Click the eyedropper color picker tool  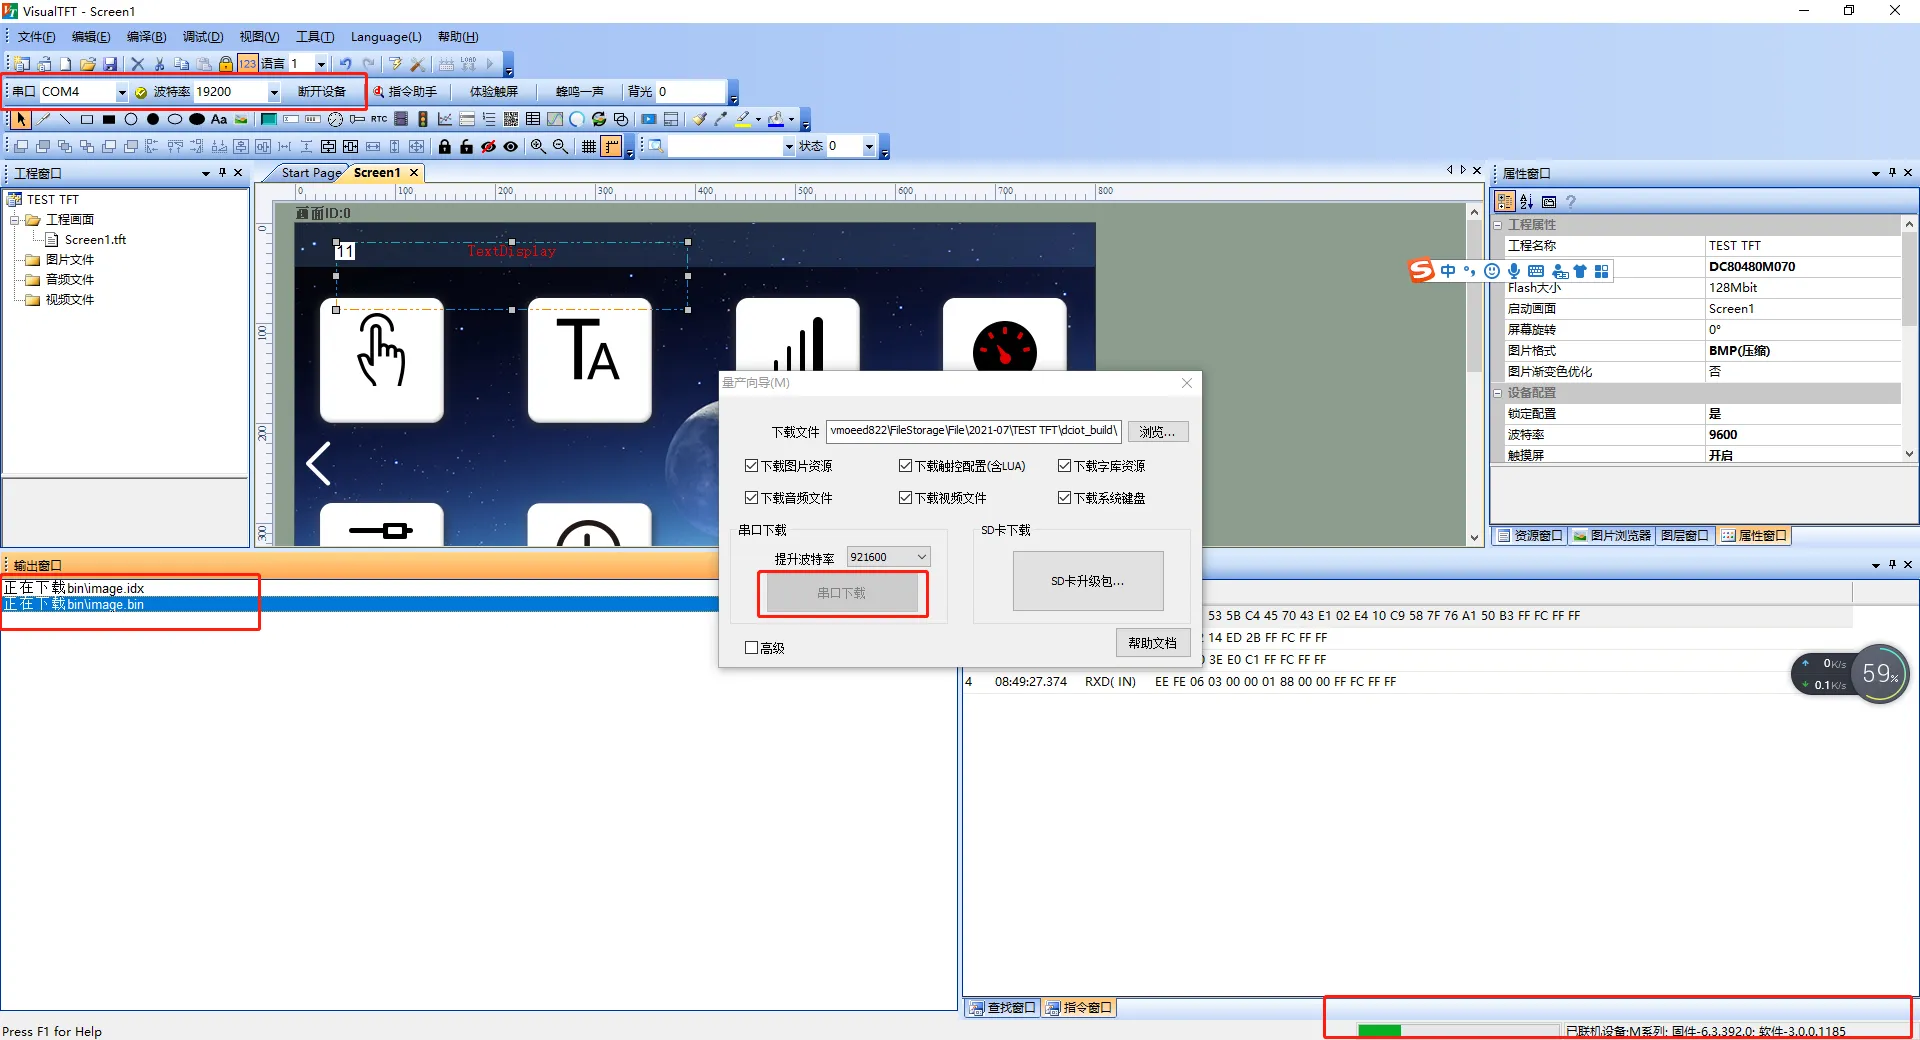tap(721, 119)
